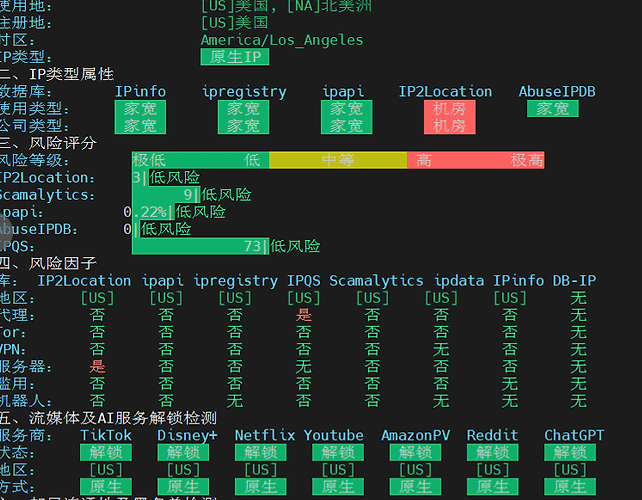Click the [US] region under TikTok

point(106,470)
